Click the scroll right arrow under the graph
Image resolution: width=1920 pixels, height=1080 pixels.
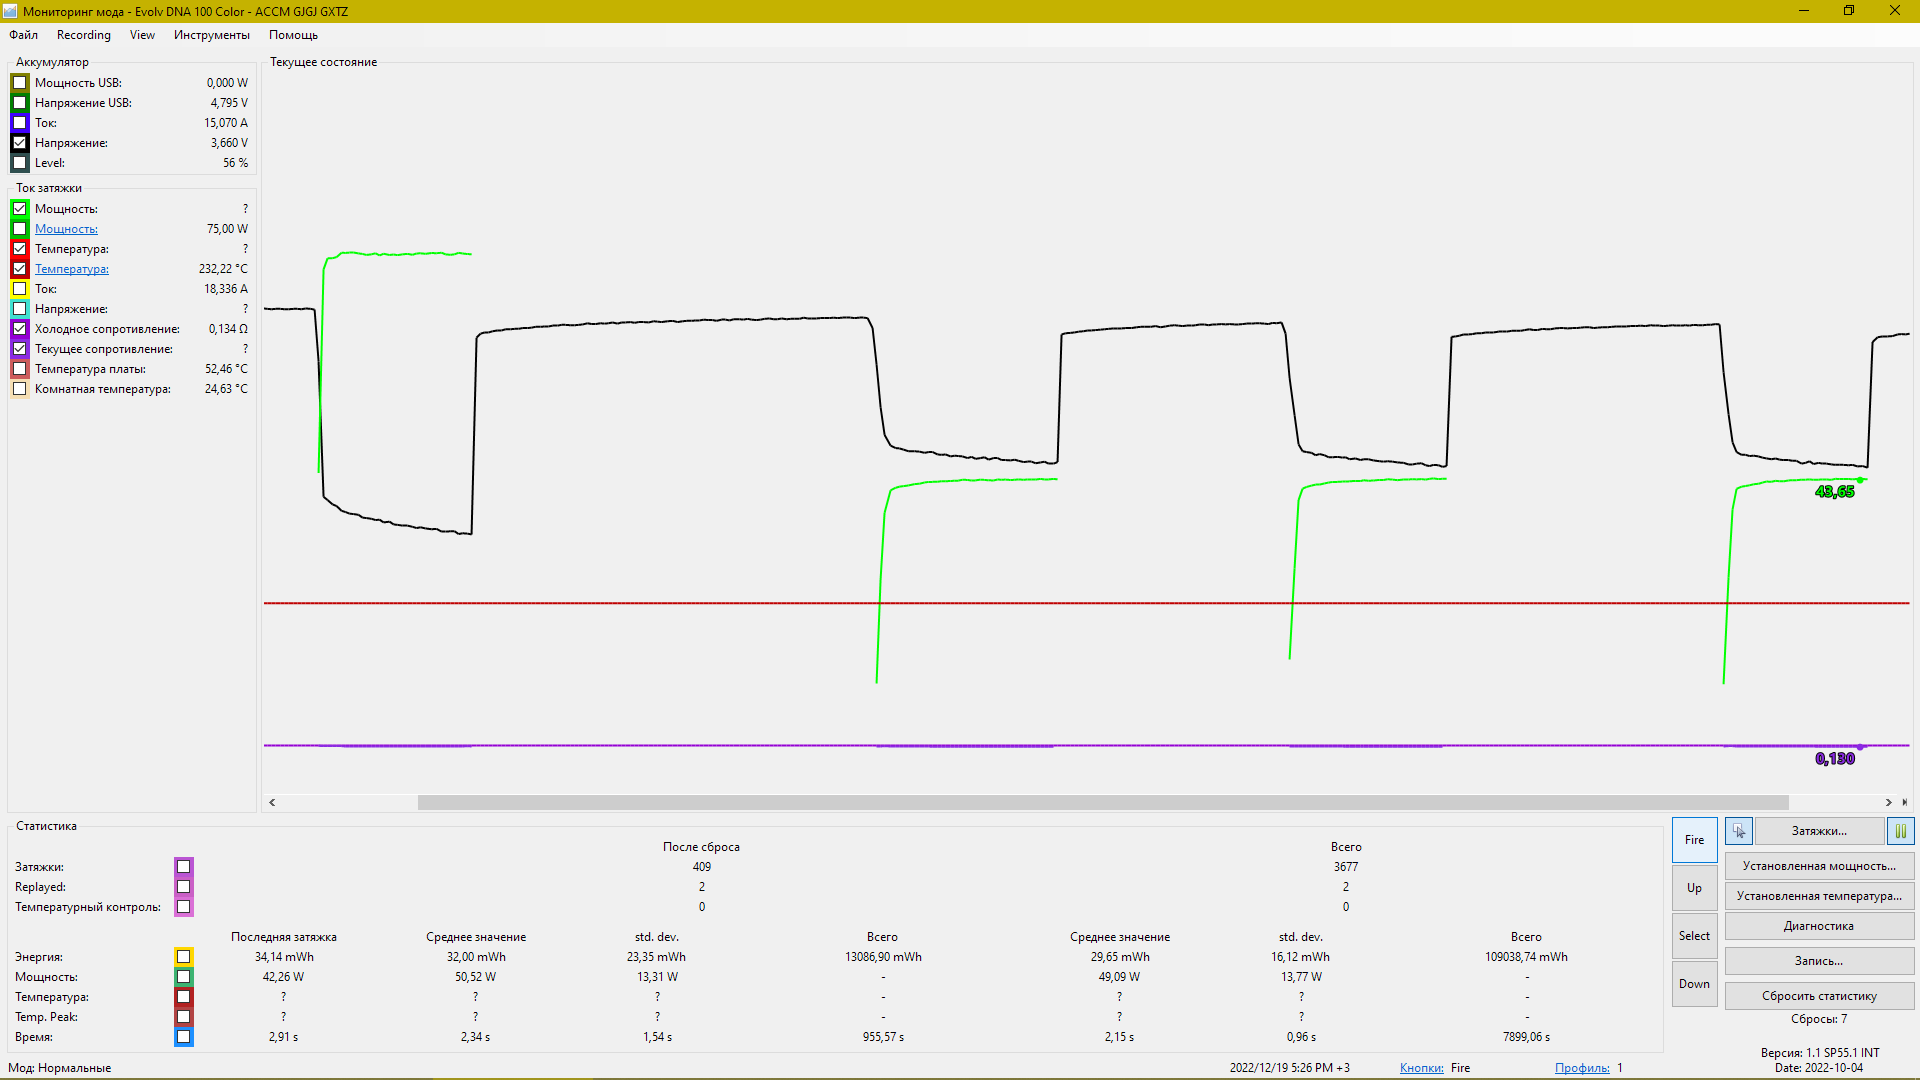tap(1888, 802)
